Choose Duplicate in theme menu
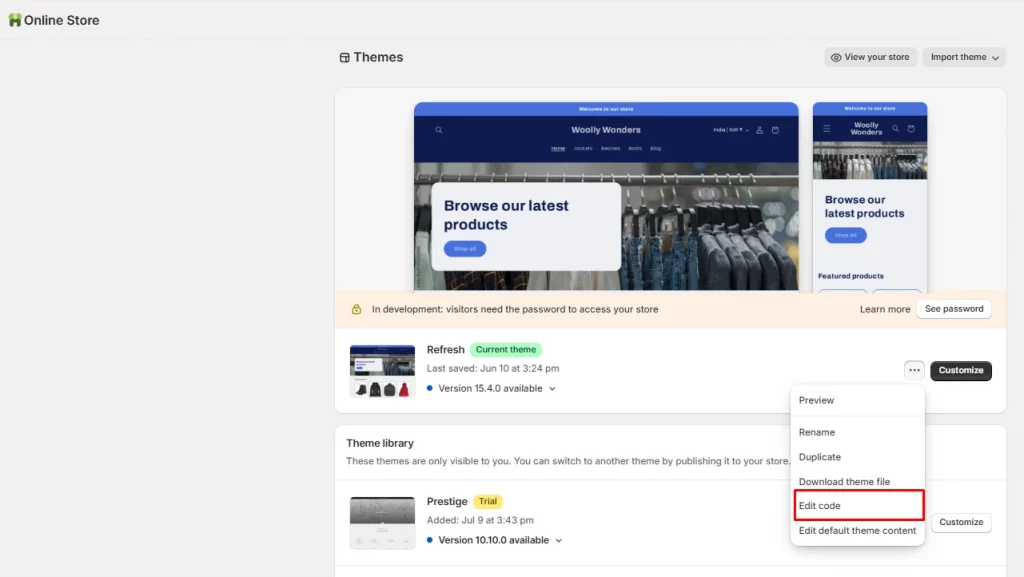The image size is (1024, 577). pyautogui.click(x=857, y=457)
